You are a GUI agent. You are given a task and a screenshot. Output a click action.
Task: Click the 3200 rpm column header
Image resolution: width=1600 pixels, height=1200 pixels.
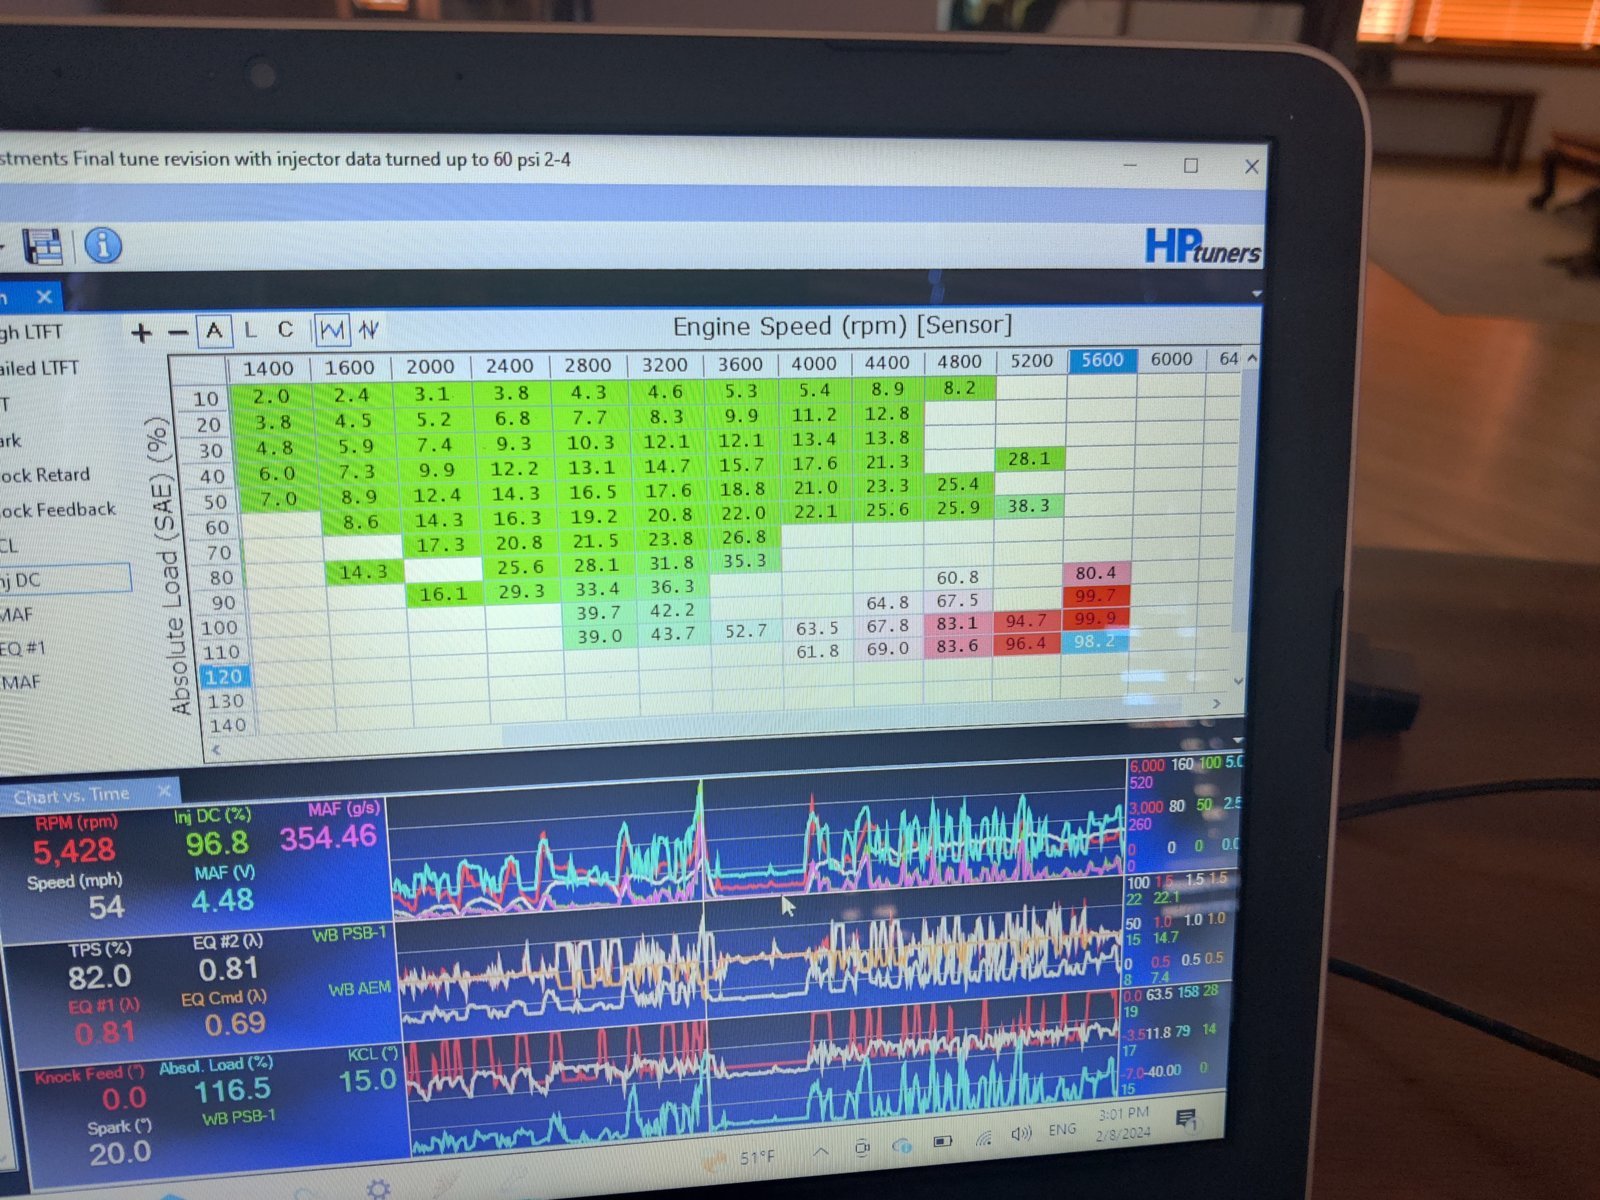tap(665, 365)
